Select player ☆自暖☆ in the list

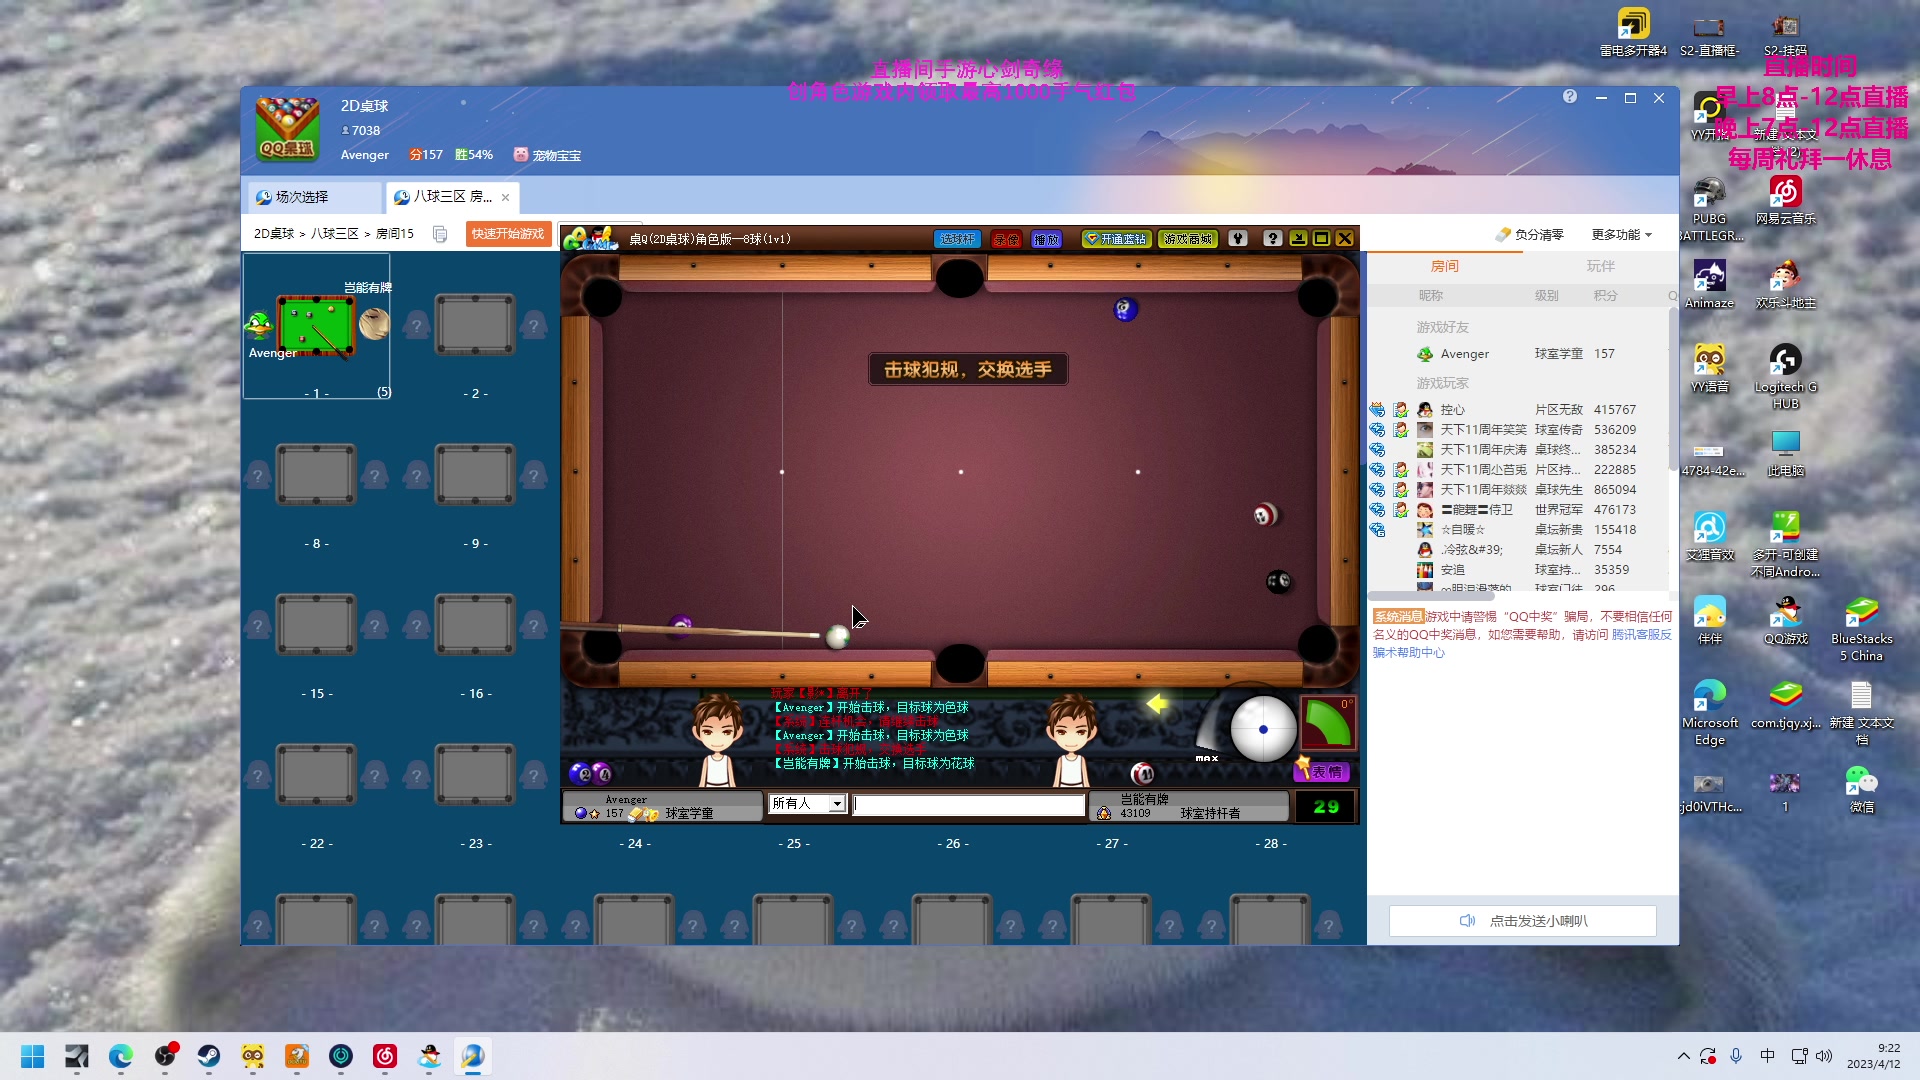pos(1518,530)
